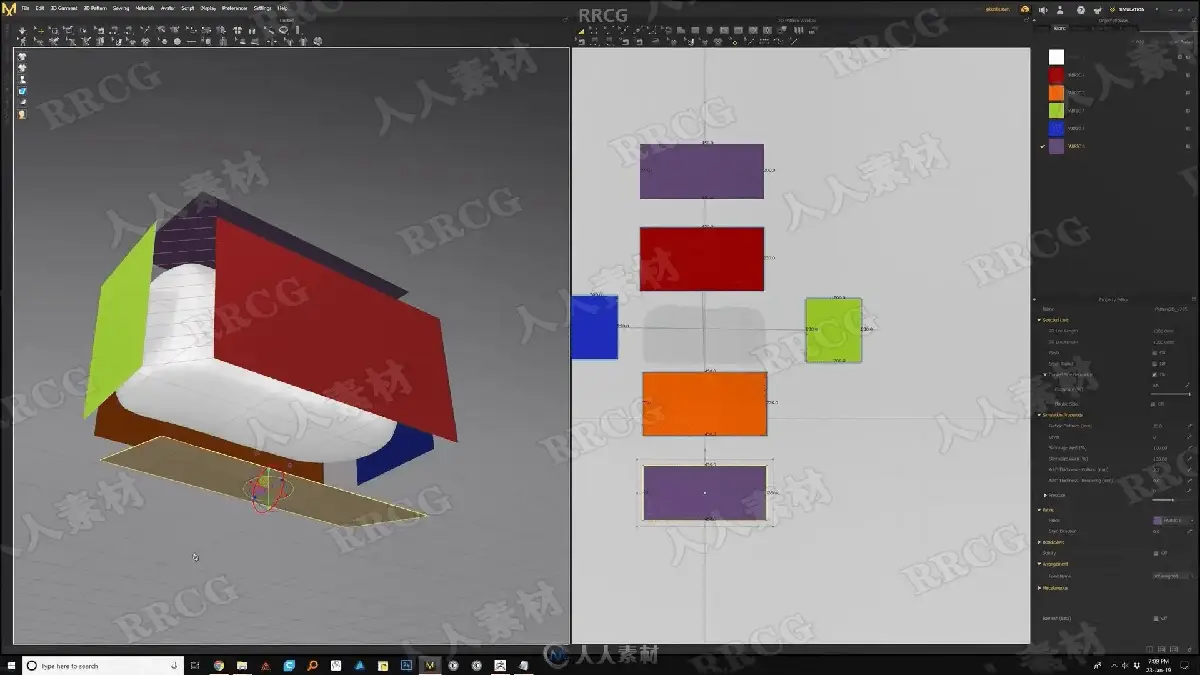
Task: Select the red pattern piece in 2D window
Action: 702,259
